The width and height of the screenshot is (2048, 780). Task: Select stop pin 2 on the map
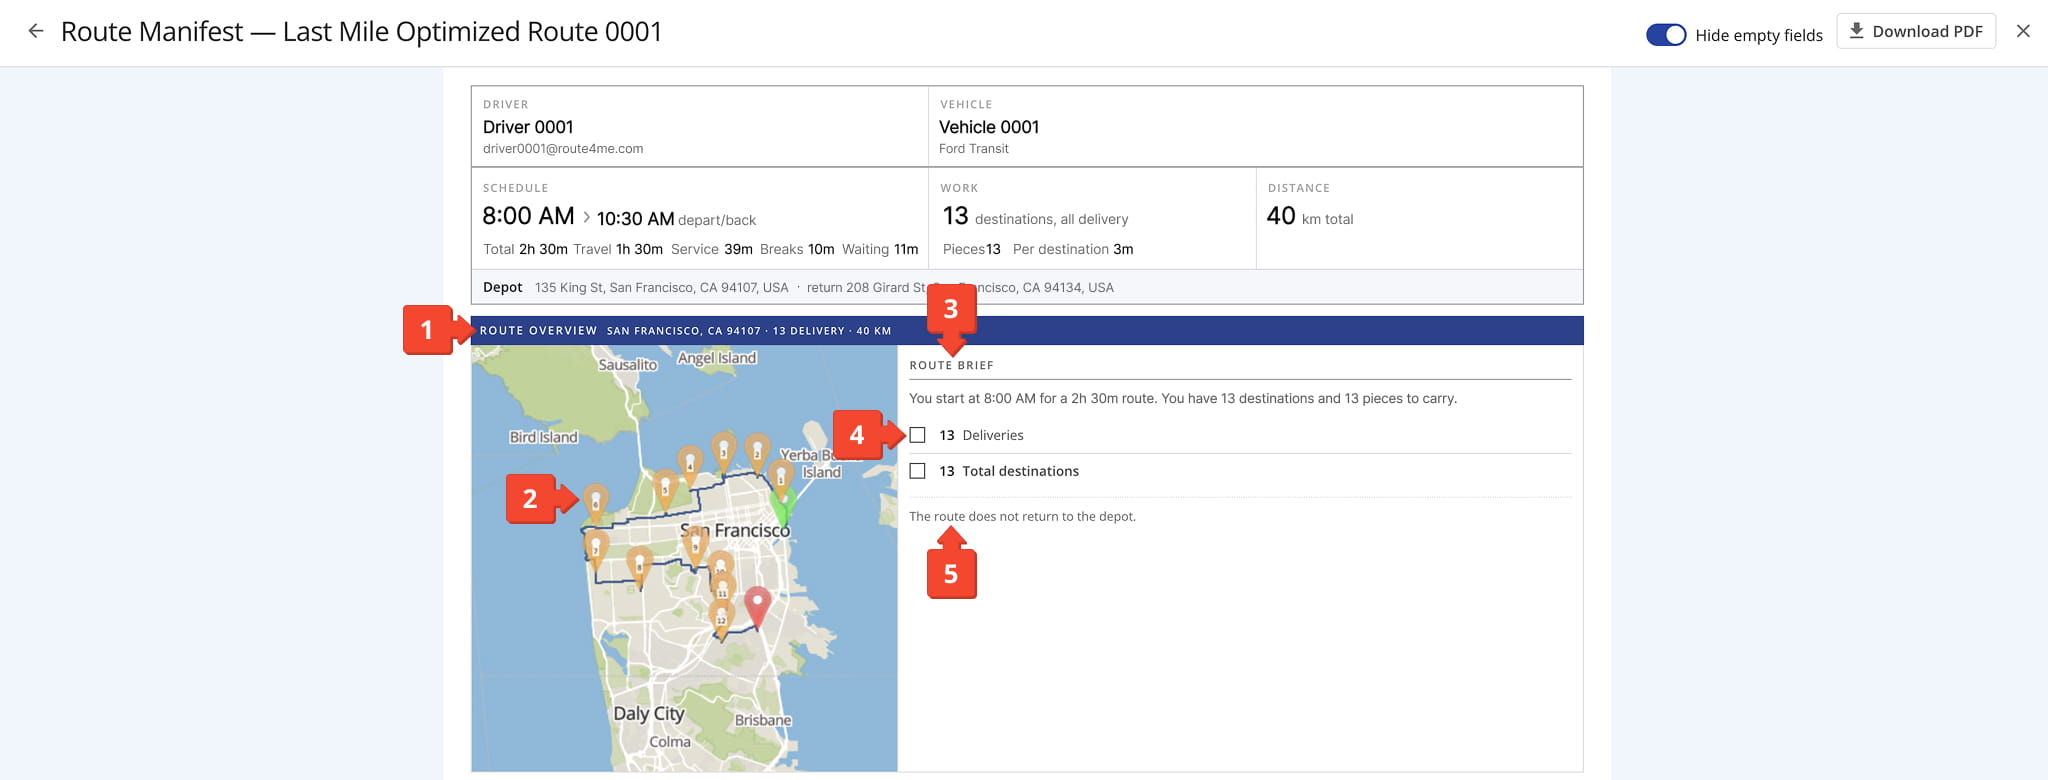(x=757, y=454)
